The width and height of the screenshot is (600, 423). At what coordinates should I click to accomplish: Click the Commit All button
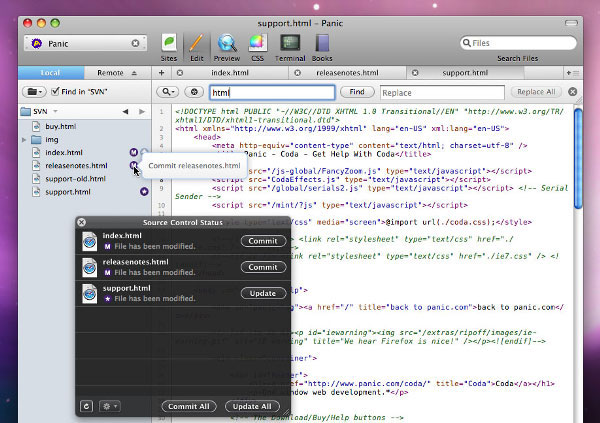(x=189, y=406)
